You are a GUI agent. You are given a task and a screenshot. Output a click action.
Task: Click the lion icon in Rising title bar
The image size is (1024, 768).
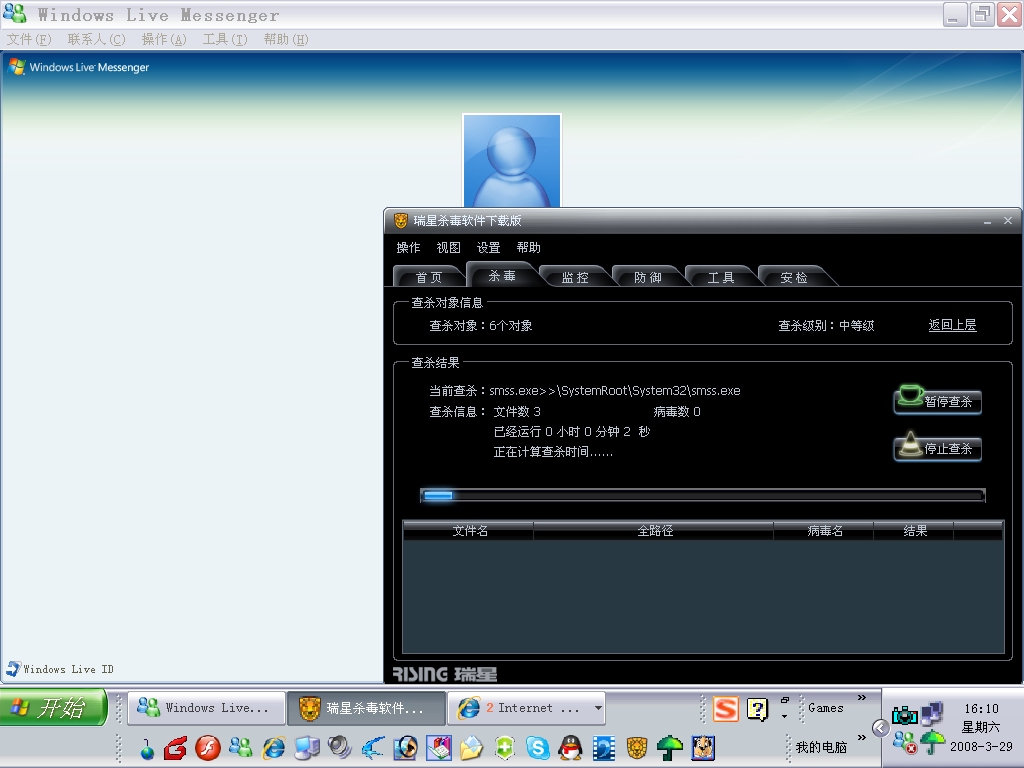click(x=400, y=221)
